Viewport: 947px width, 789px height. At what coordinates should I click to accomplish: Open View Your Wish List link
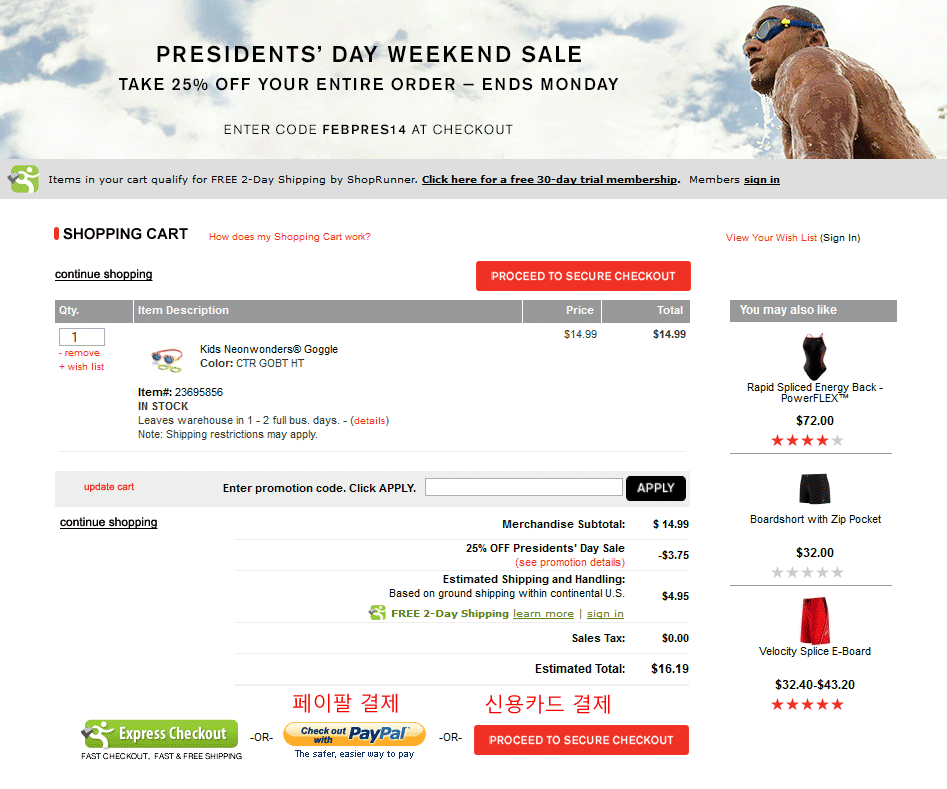point(771,238)
